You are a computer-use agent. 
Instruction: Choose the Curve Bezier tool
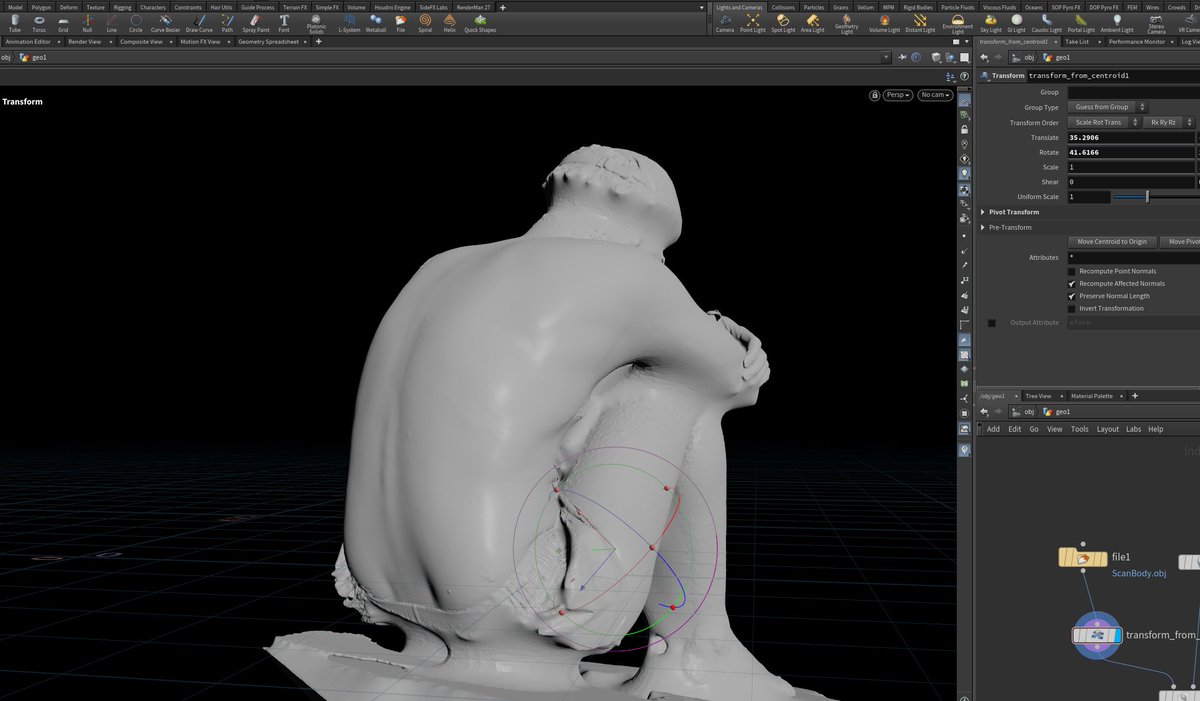click(x=166, y=22)
